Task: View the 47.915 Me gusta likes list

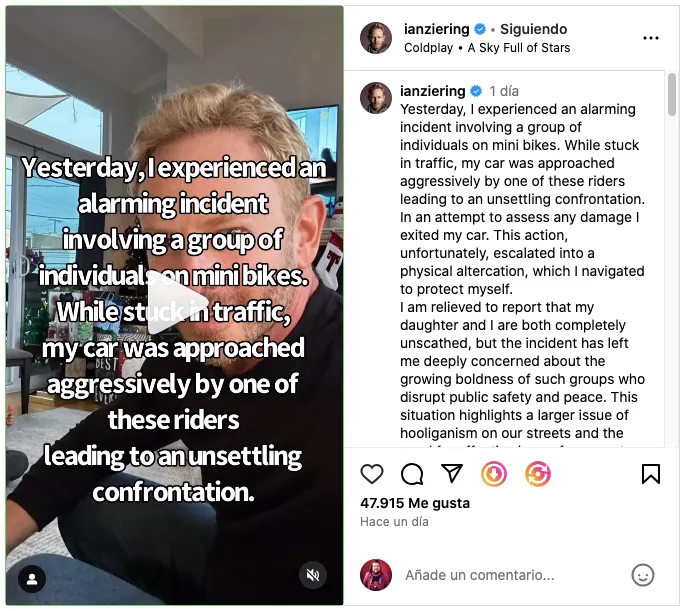Action: pos(415,503)
